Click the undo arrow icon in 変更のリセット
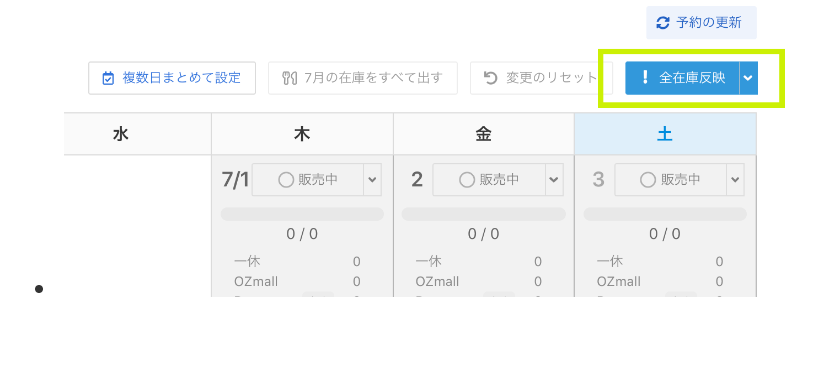Image resolution: width=818 pixels, height=369 pixels. click(x=490, y=78)
